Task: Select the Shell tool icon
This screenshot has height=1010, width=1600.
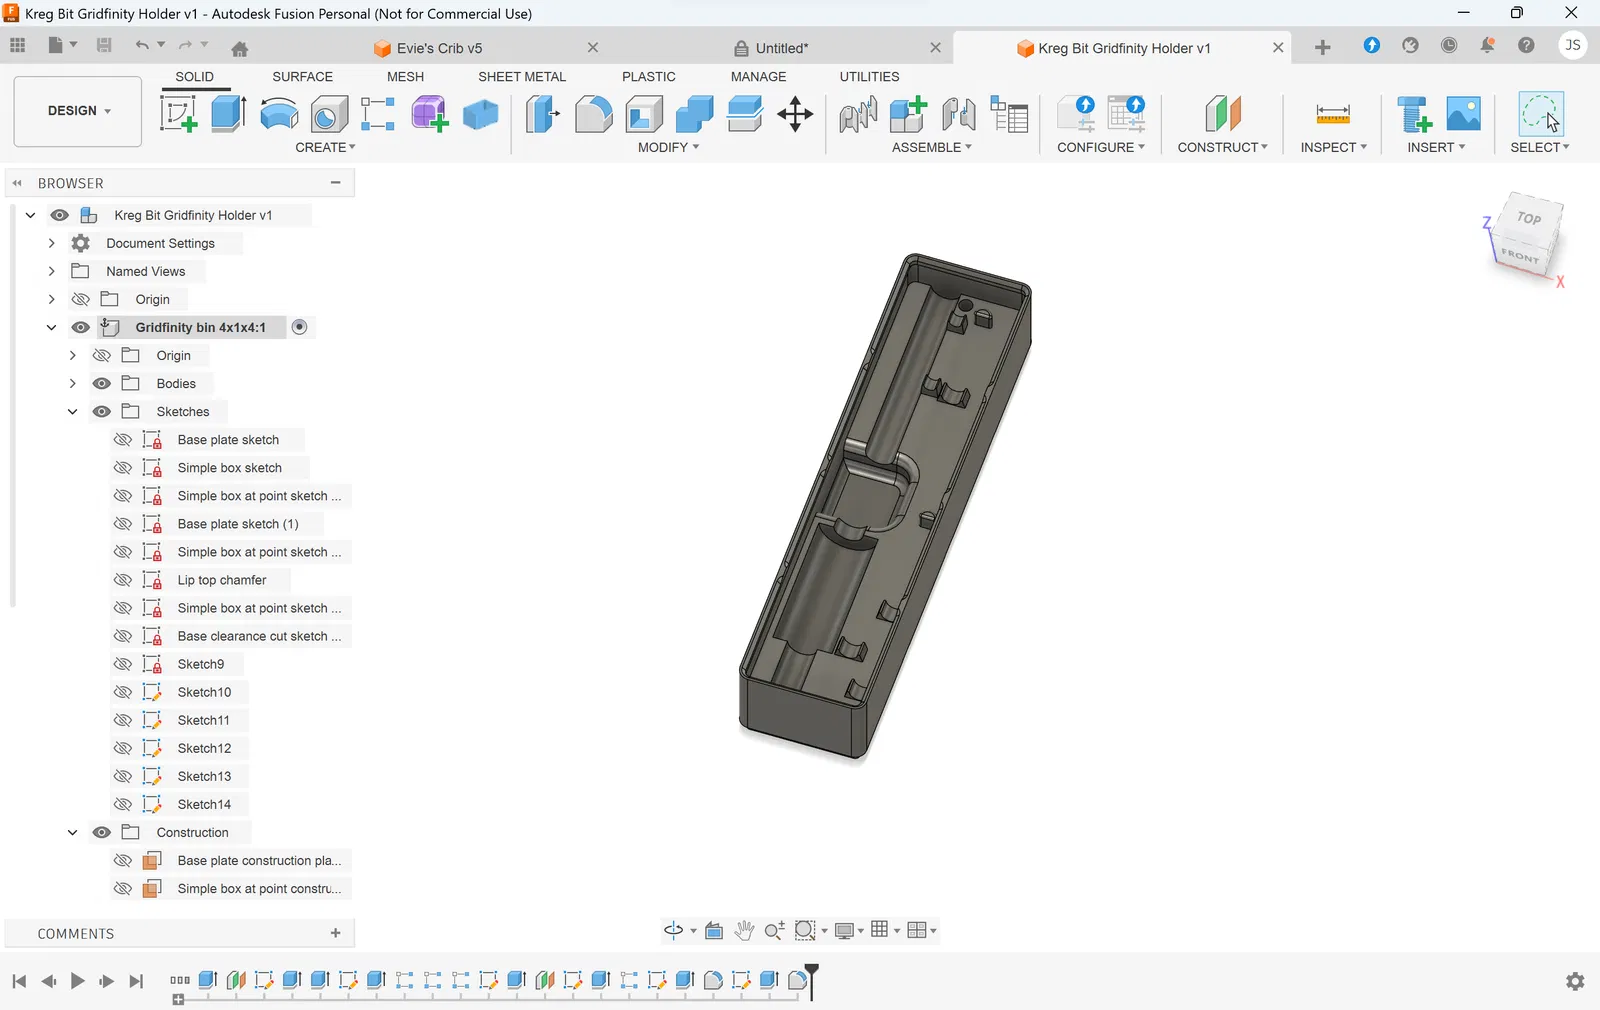Action: point(644,114)
